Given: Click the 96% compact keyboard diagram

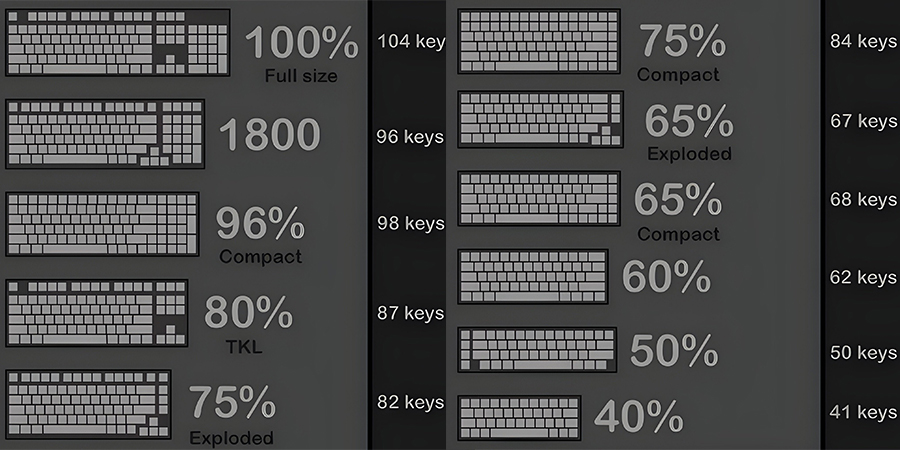Looking at the screenshot, I should pyautogui.click(x=103, y=224).
